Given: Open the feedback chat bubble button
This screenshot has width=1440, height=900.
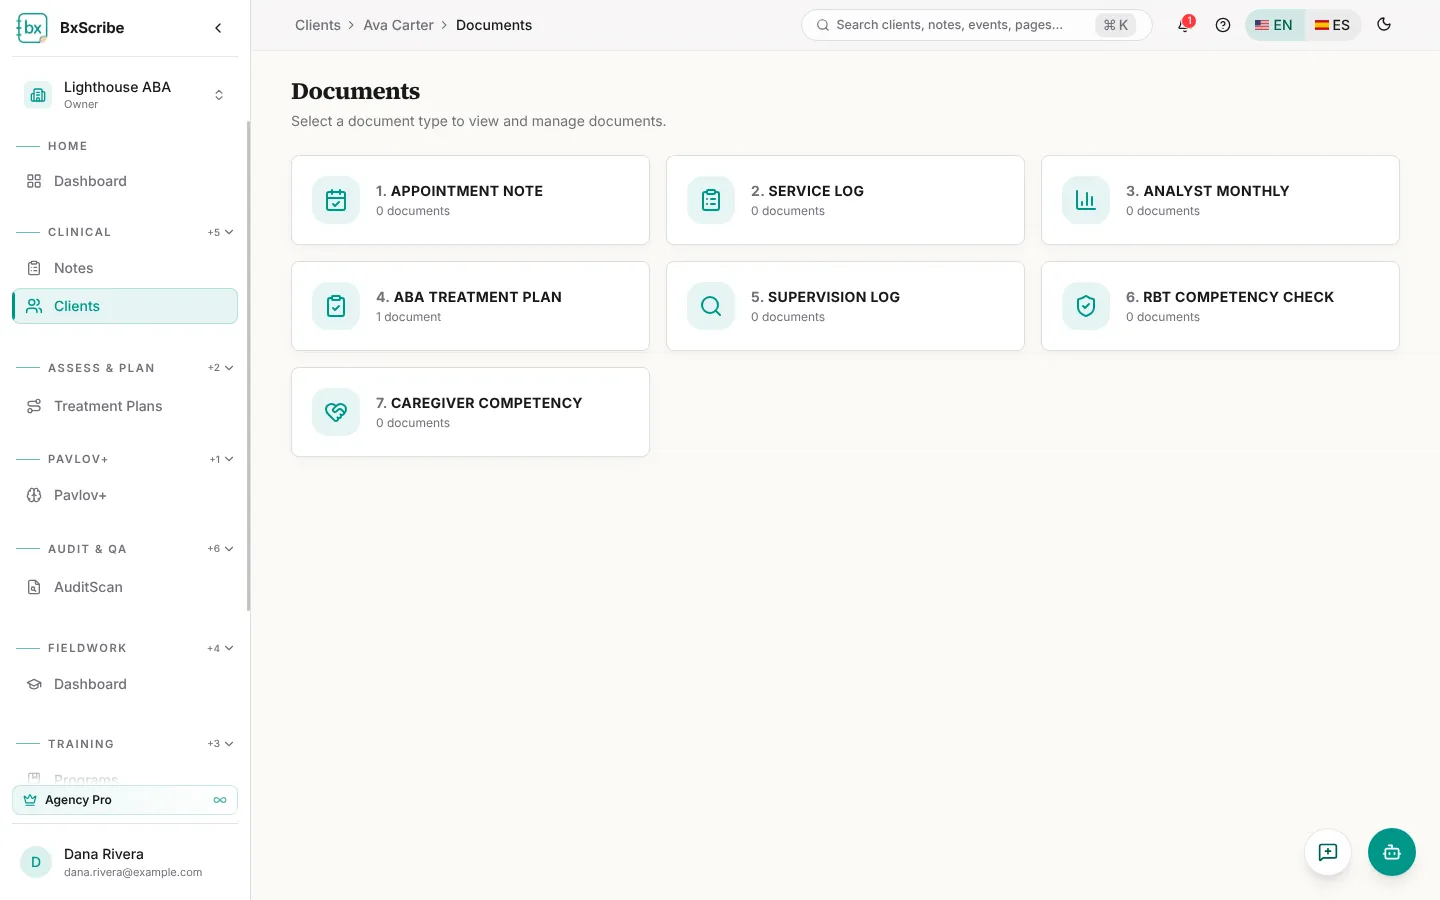Looking at the screenshot, I should pos(1328,852).
